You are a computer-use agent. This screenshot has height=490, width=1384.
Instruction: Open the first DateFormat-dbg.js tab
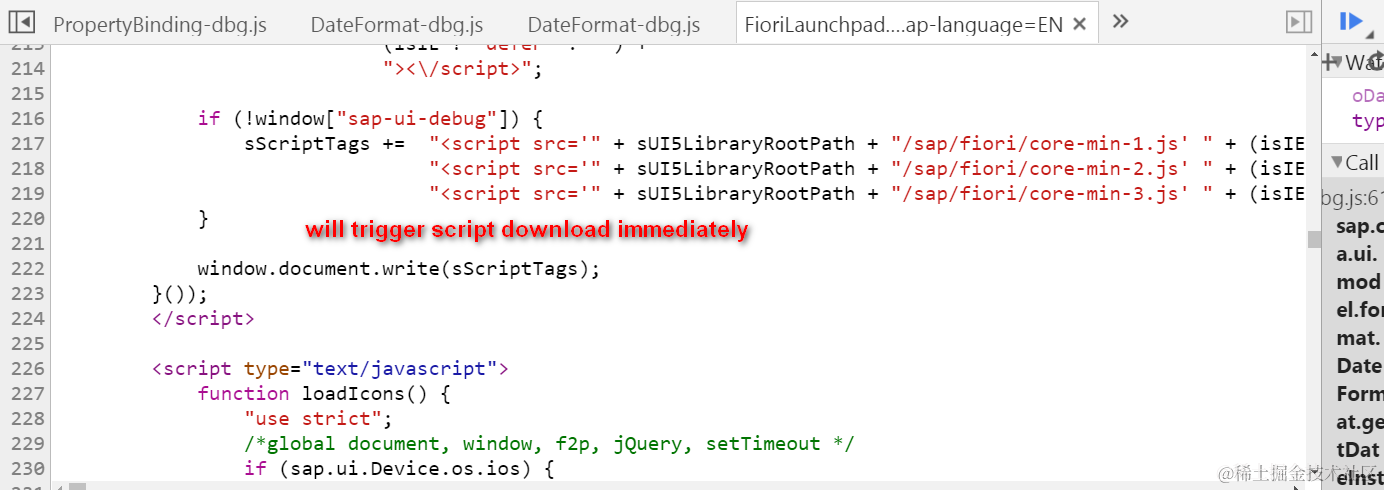[x=397, y=25]
